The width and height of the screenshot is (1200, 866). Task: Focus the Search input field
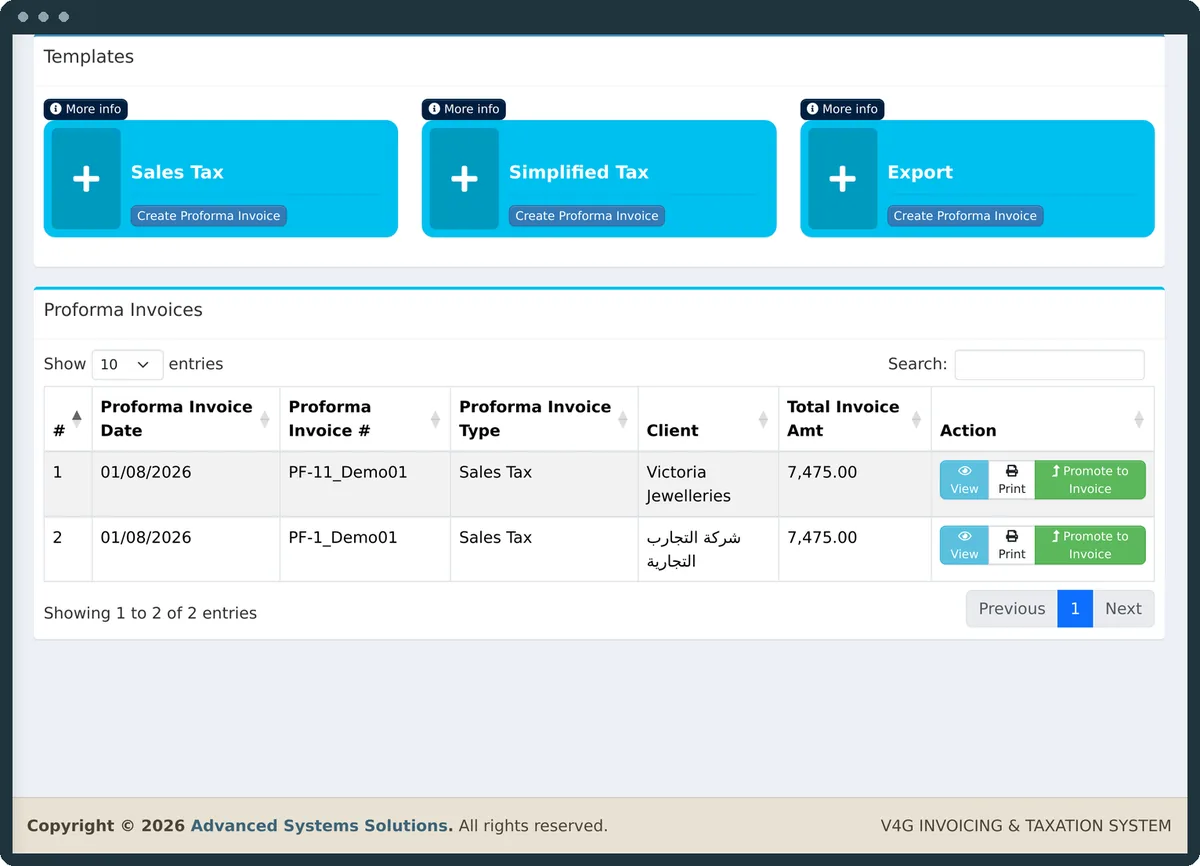(x=1049, y=364)
